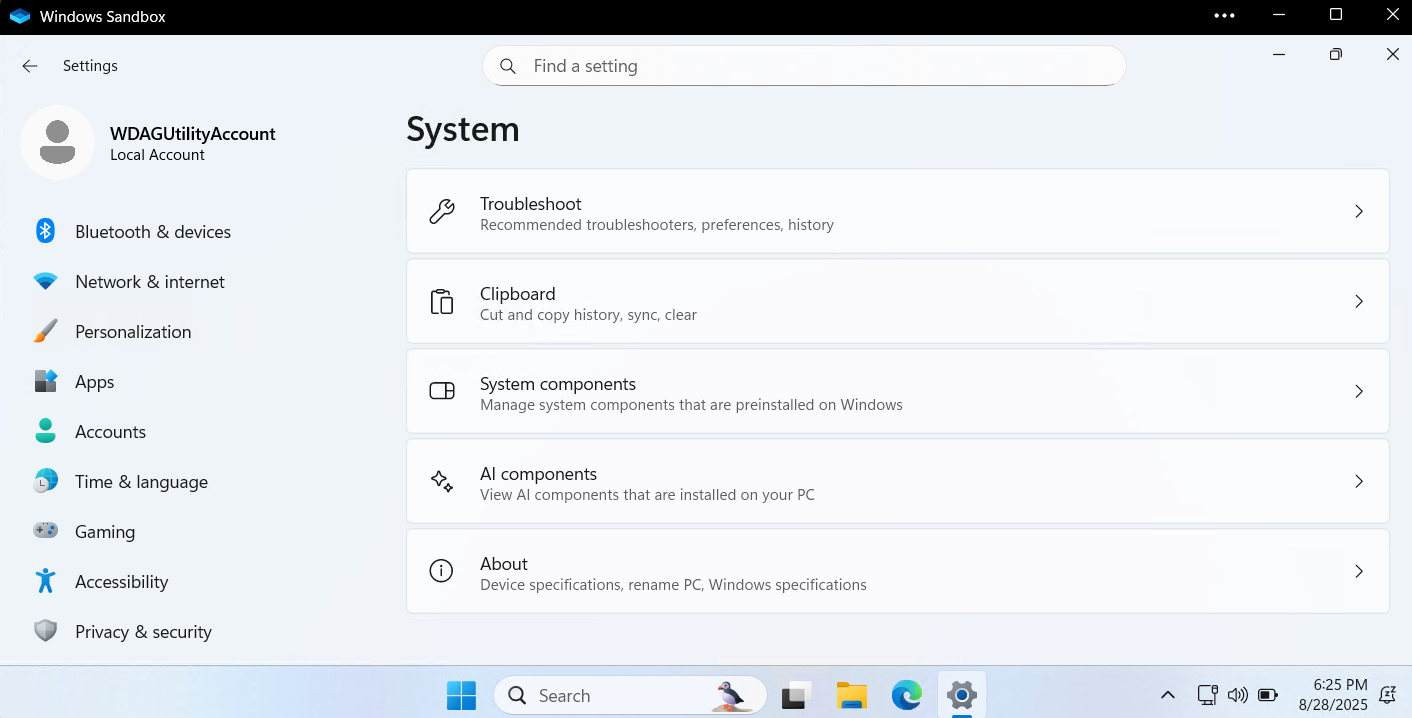Click the taskbar Search box
This screenshot has width=1412, height=718.
[x=630, y=695]
